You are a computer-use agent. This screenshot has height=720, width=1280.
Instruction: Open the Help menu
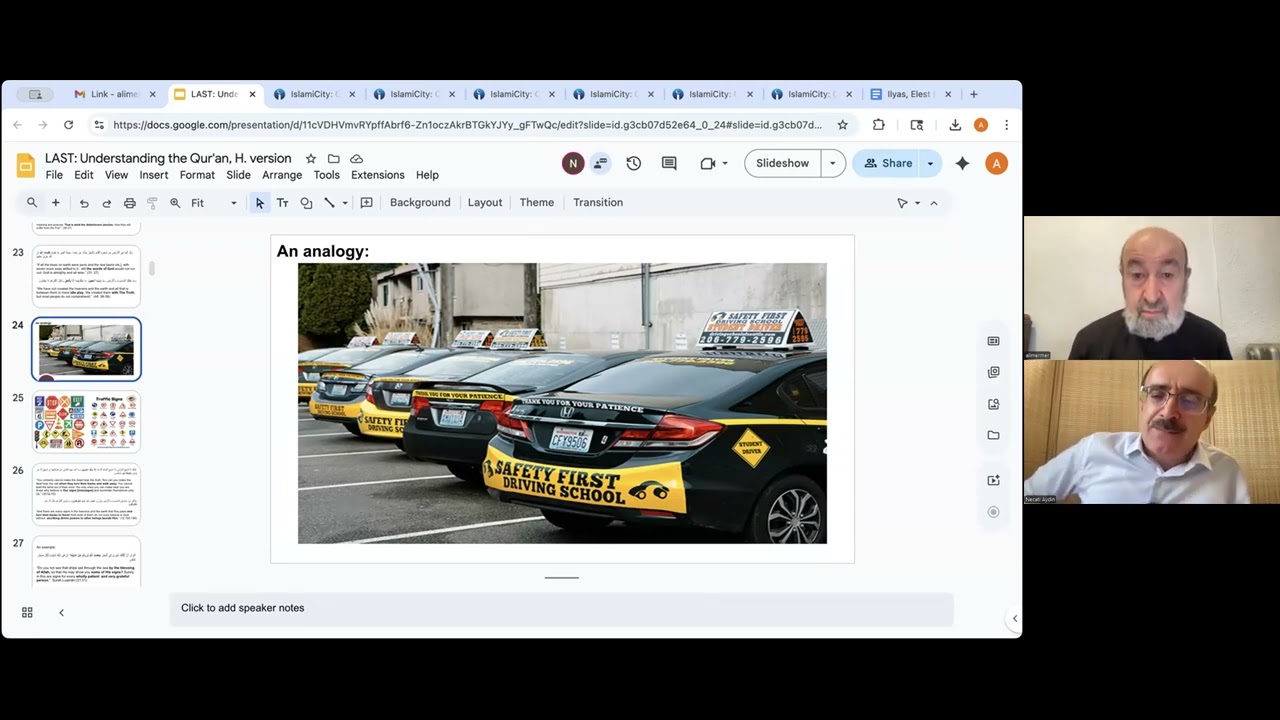pos(427,175)
